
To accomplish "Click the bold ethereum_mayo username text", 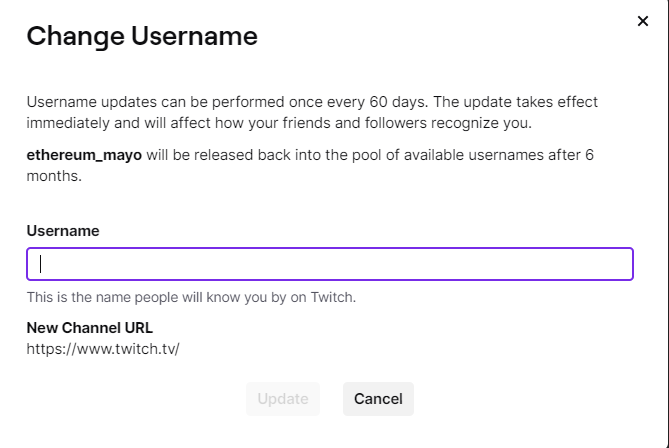I will click(x=84, y=156).
